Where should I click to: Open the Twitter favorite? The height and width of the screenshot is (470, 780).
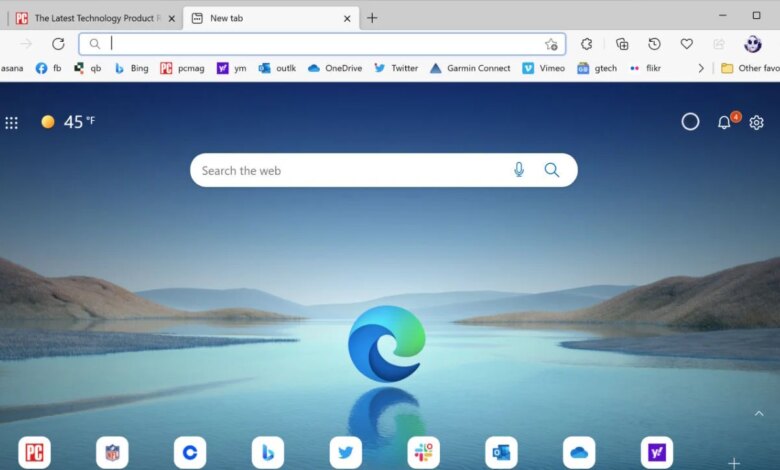pos(396,69)
